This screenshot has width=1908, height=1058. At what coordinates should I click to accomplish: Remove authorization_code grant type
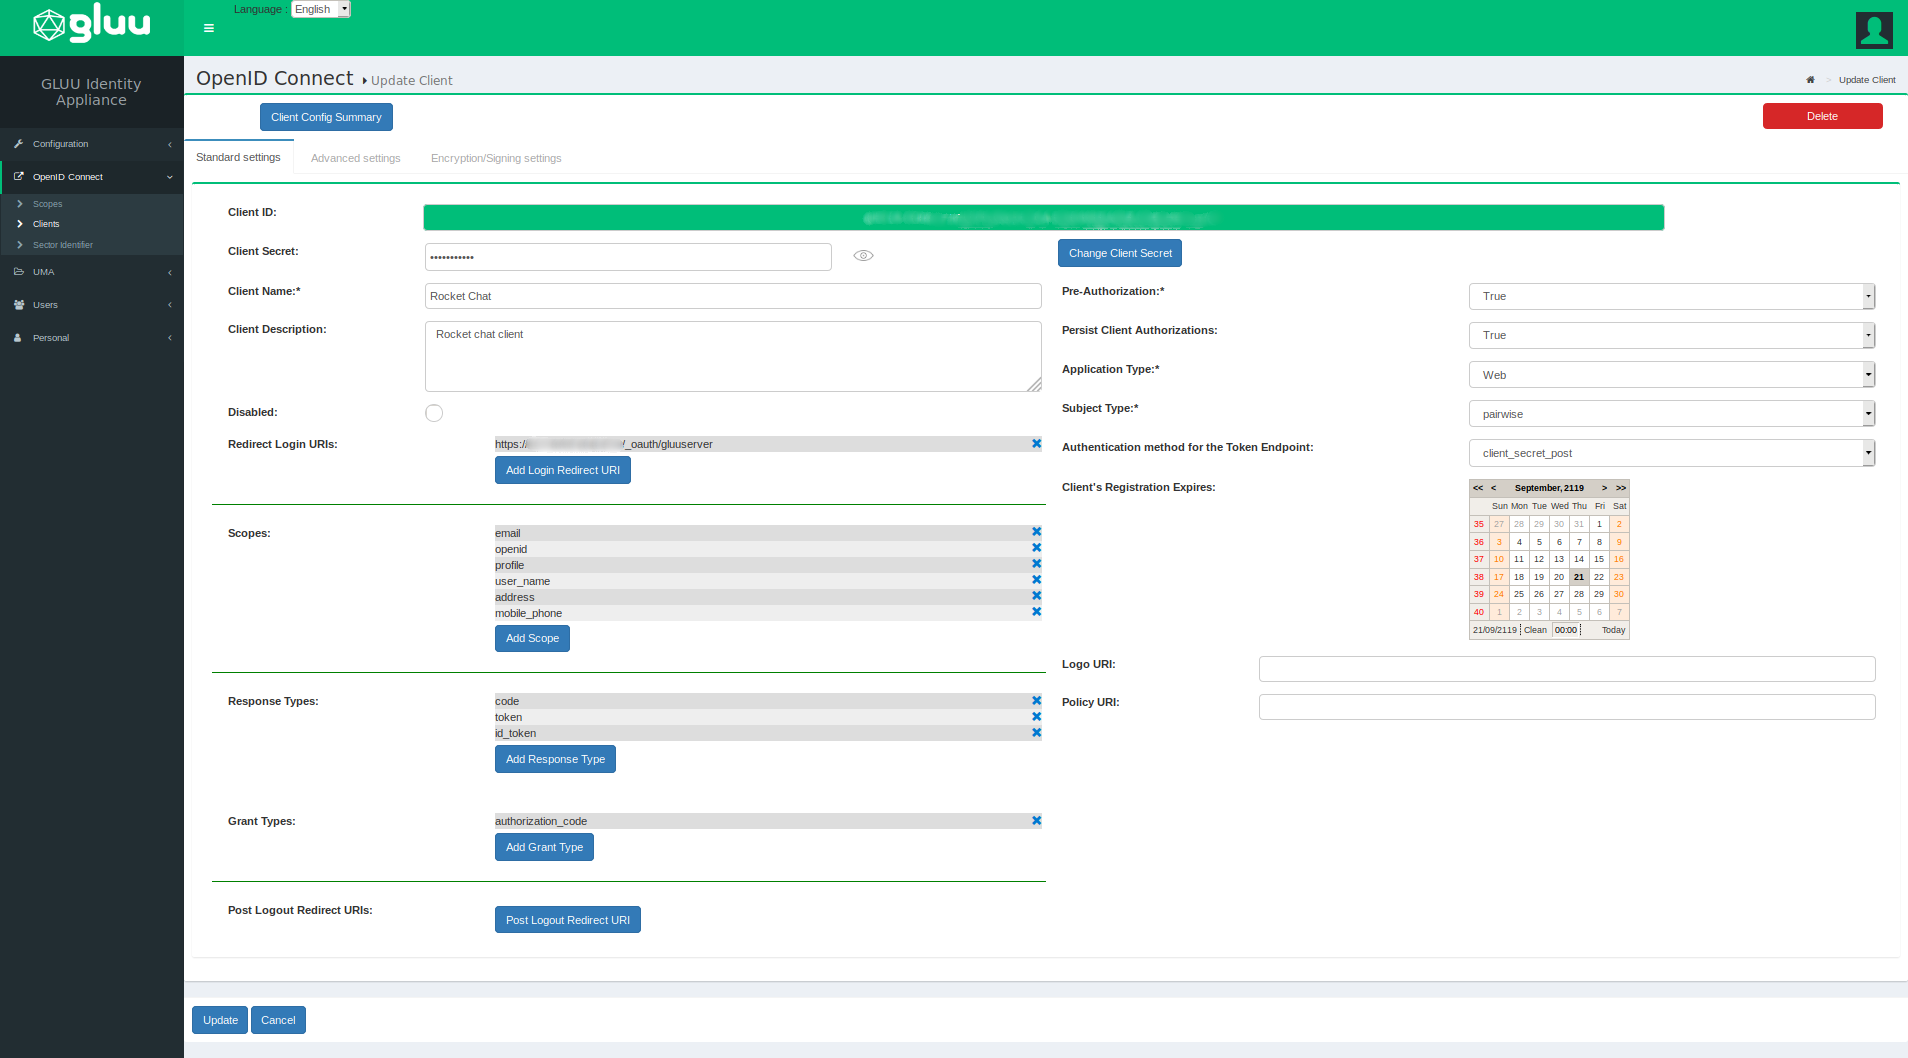(1036, 821)
